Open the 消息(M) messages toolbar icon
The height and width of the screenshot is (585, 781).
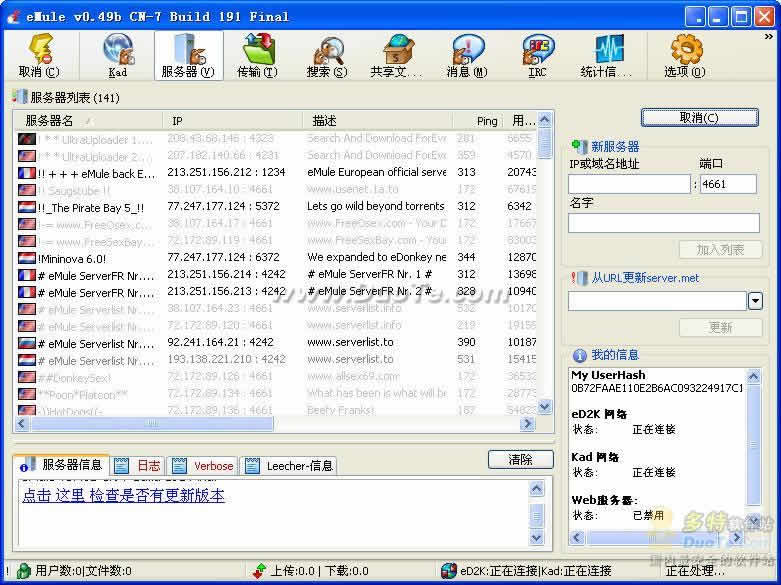click(x=467, y=55)
